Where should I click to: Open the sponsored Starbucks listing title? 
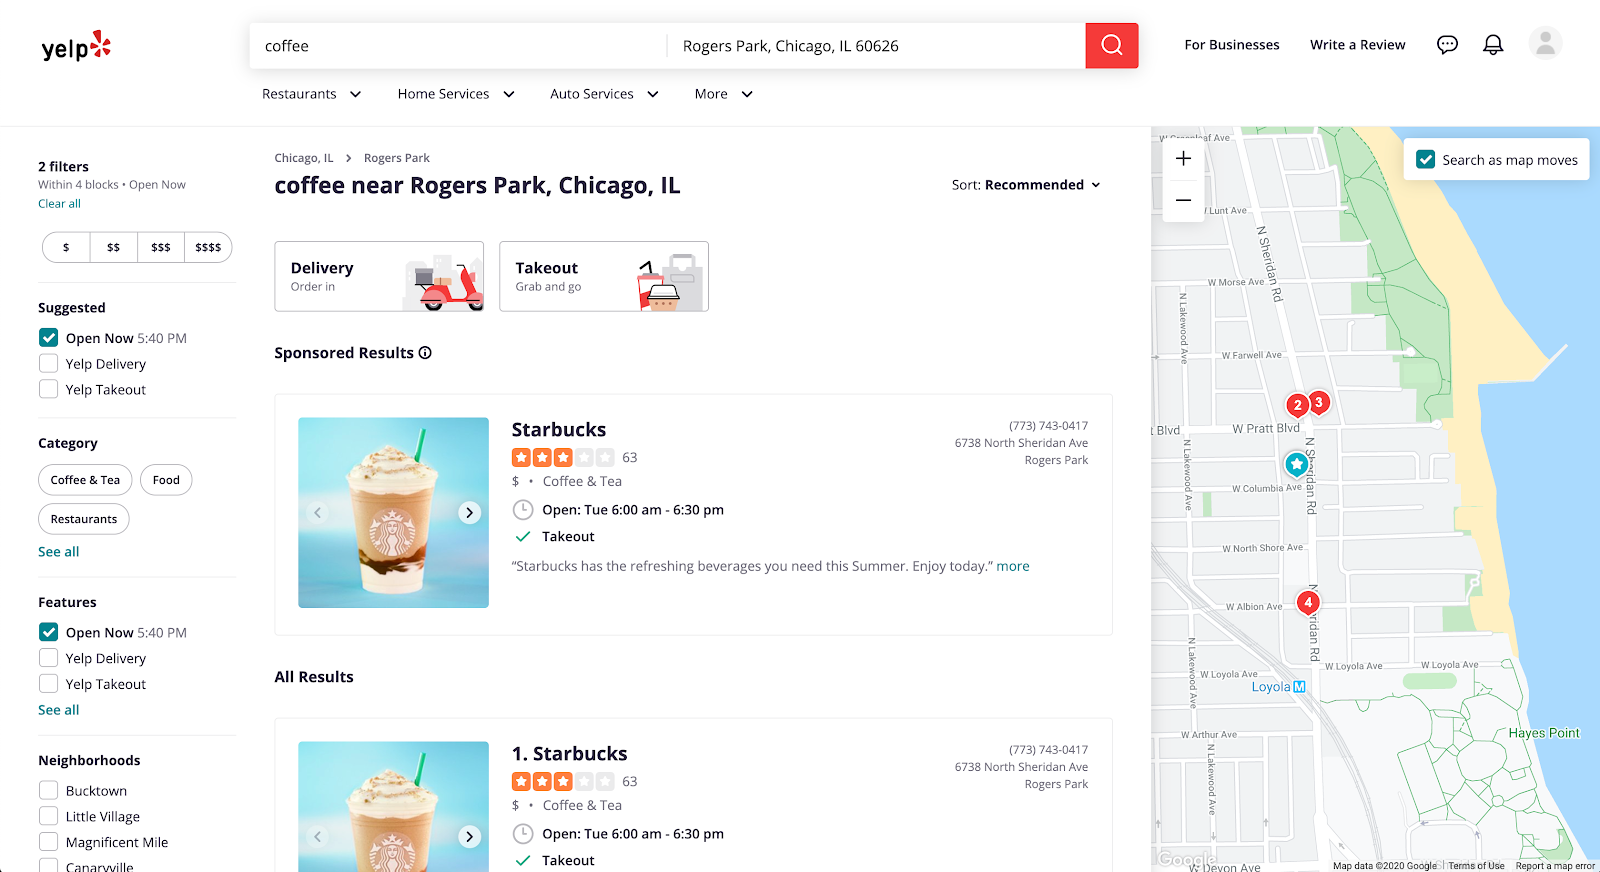point(559,430)
